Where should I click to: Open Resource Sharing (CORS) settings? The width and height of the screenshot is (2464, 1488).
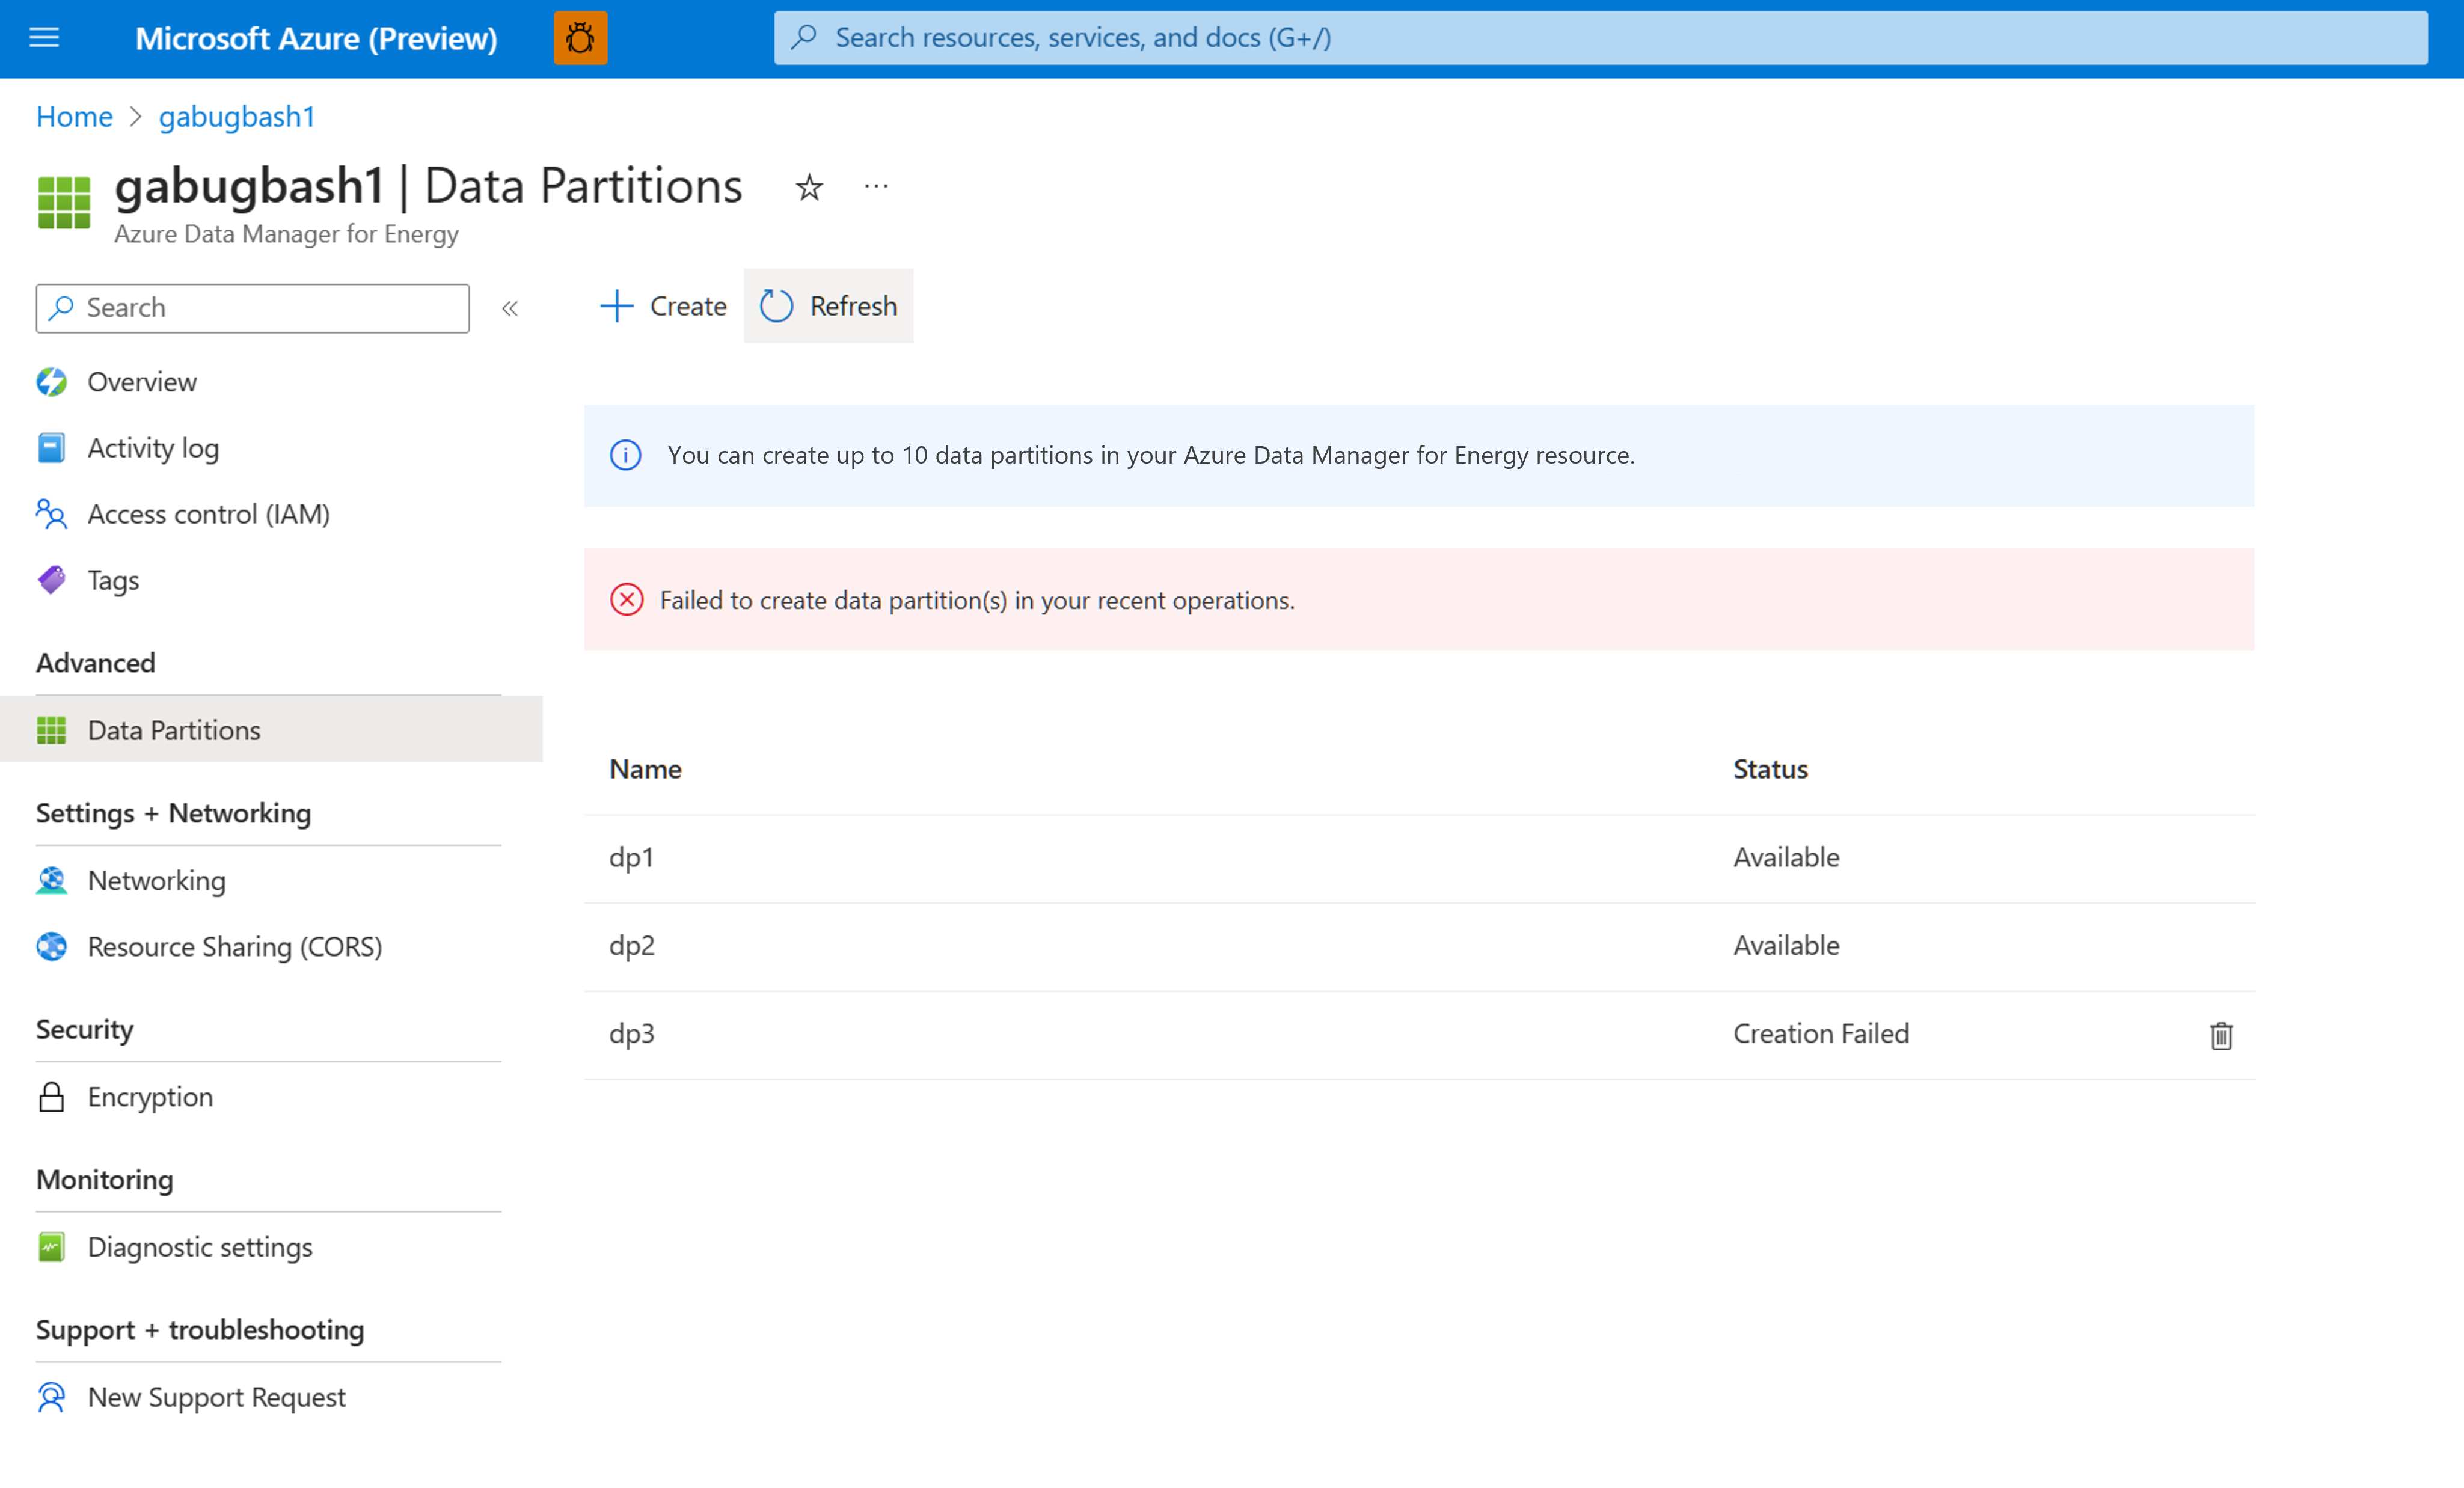tap(234, 946)
